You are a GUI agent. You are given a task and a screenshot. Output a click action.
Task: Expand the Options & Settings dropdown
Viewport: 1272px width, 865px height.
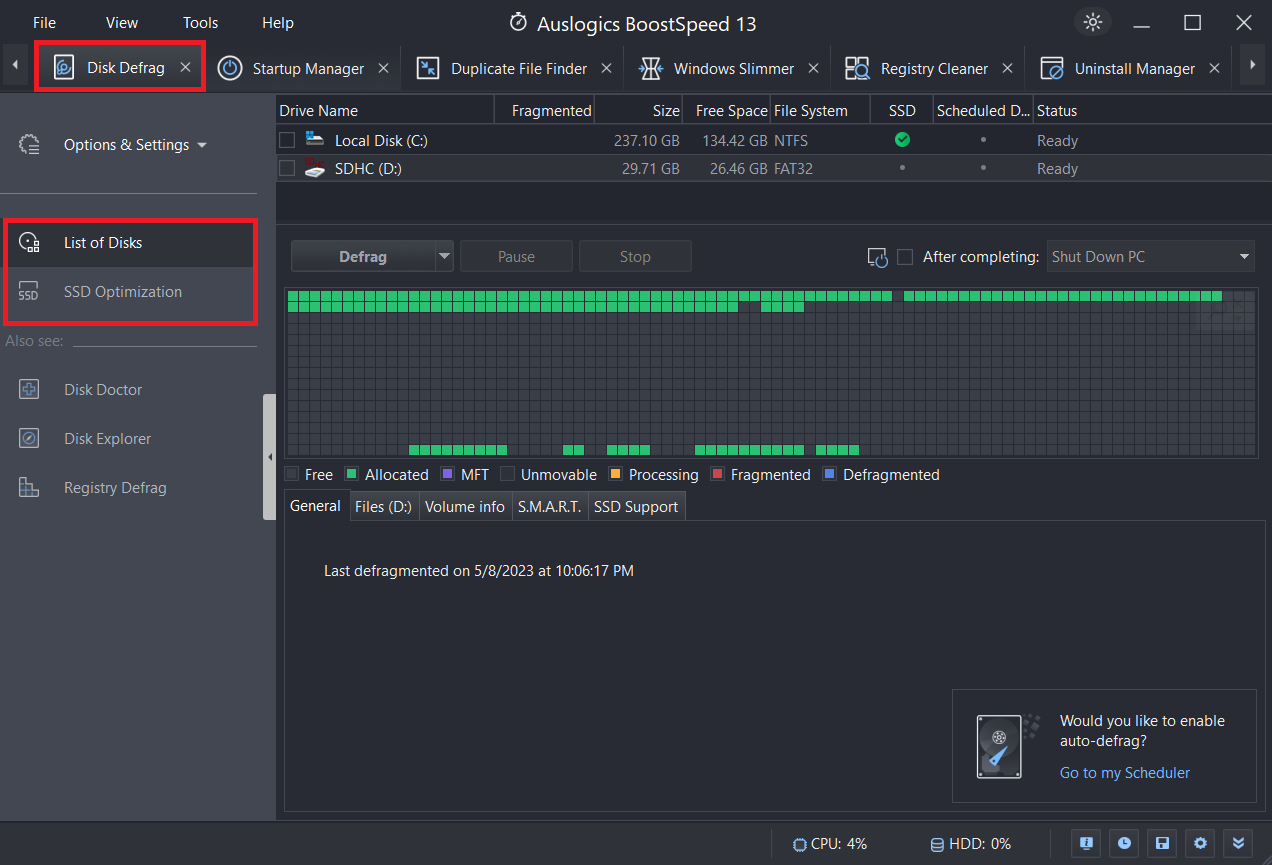pos(202,145)
